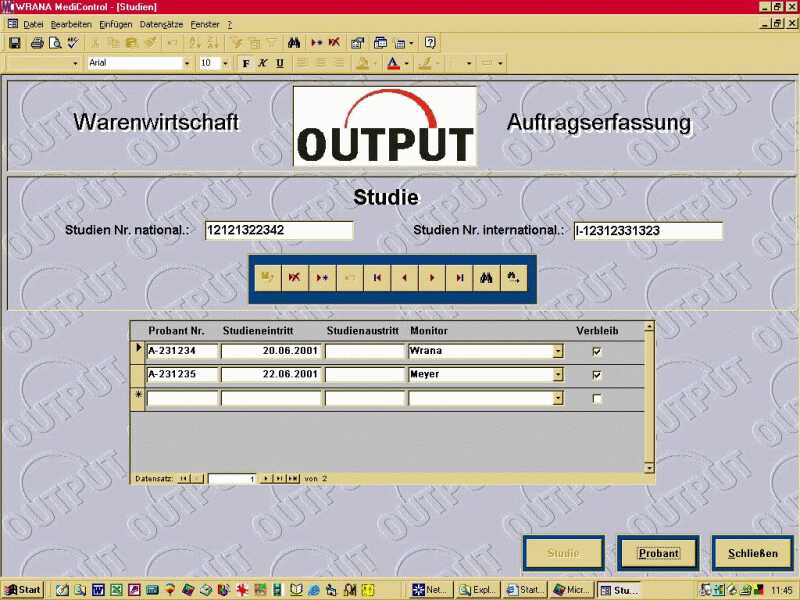Click the Proband button
This screenshot has width=800, height=600.
pyautogui.click(x=658, y=553)
